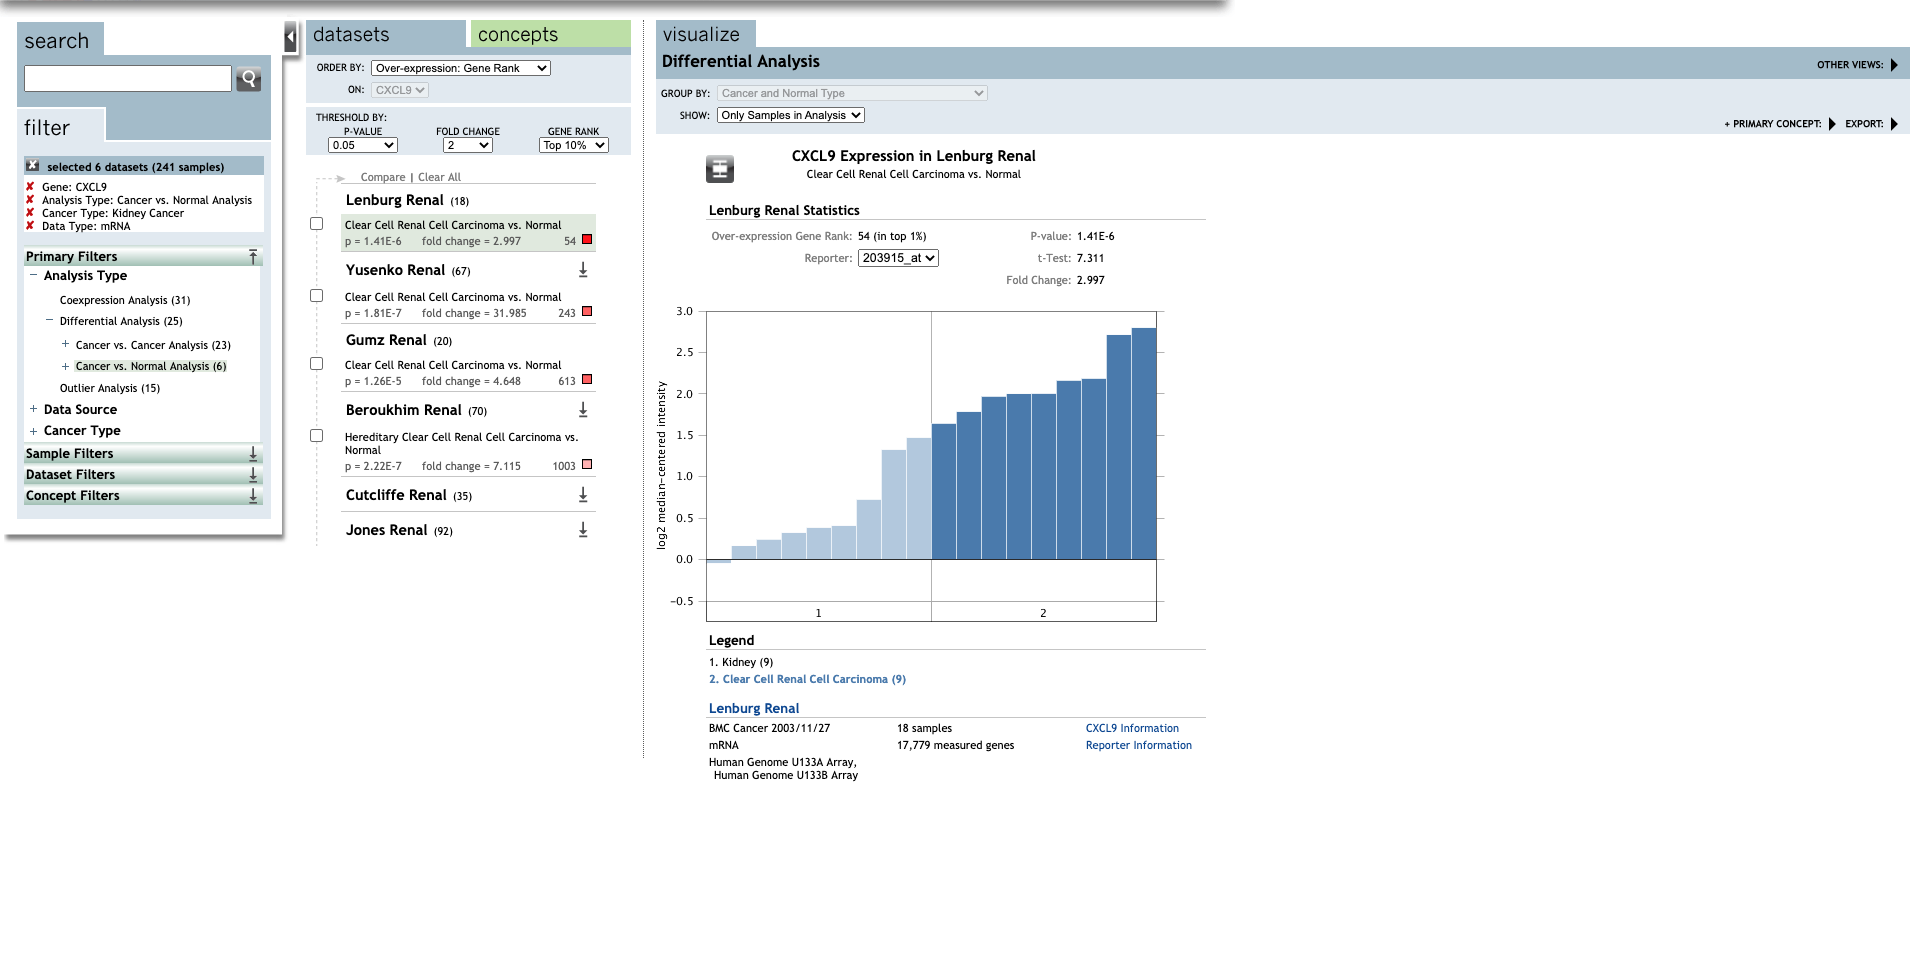Open the Order By dropdown
Viewport: 1920px width, 965px height.
tap(461, 68)
